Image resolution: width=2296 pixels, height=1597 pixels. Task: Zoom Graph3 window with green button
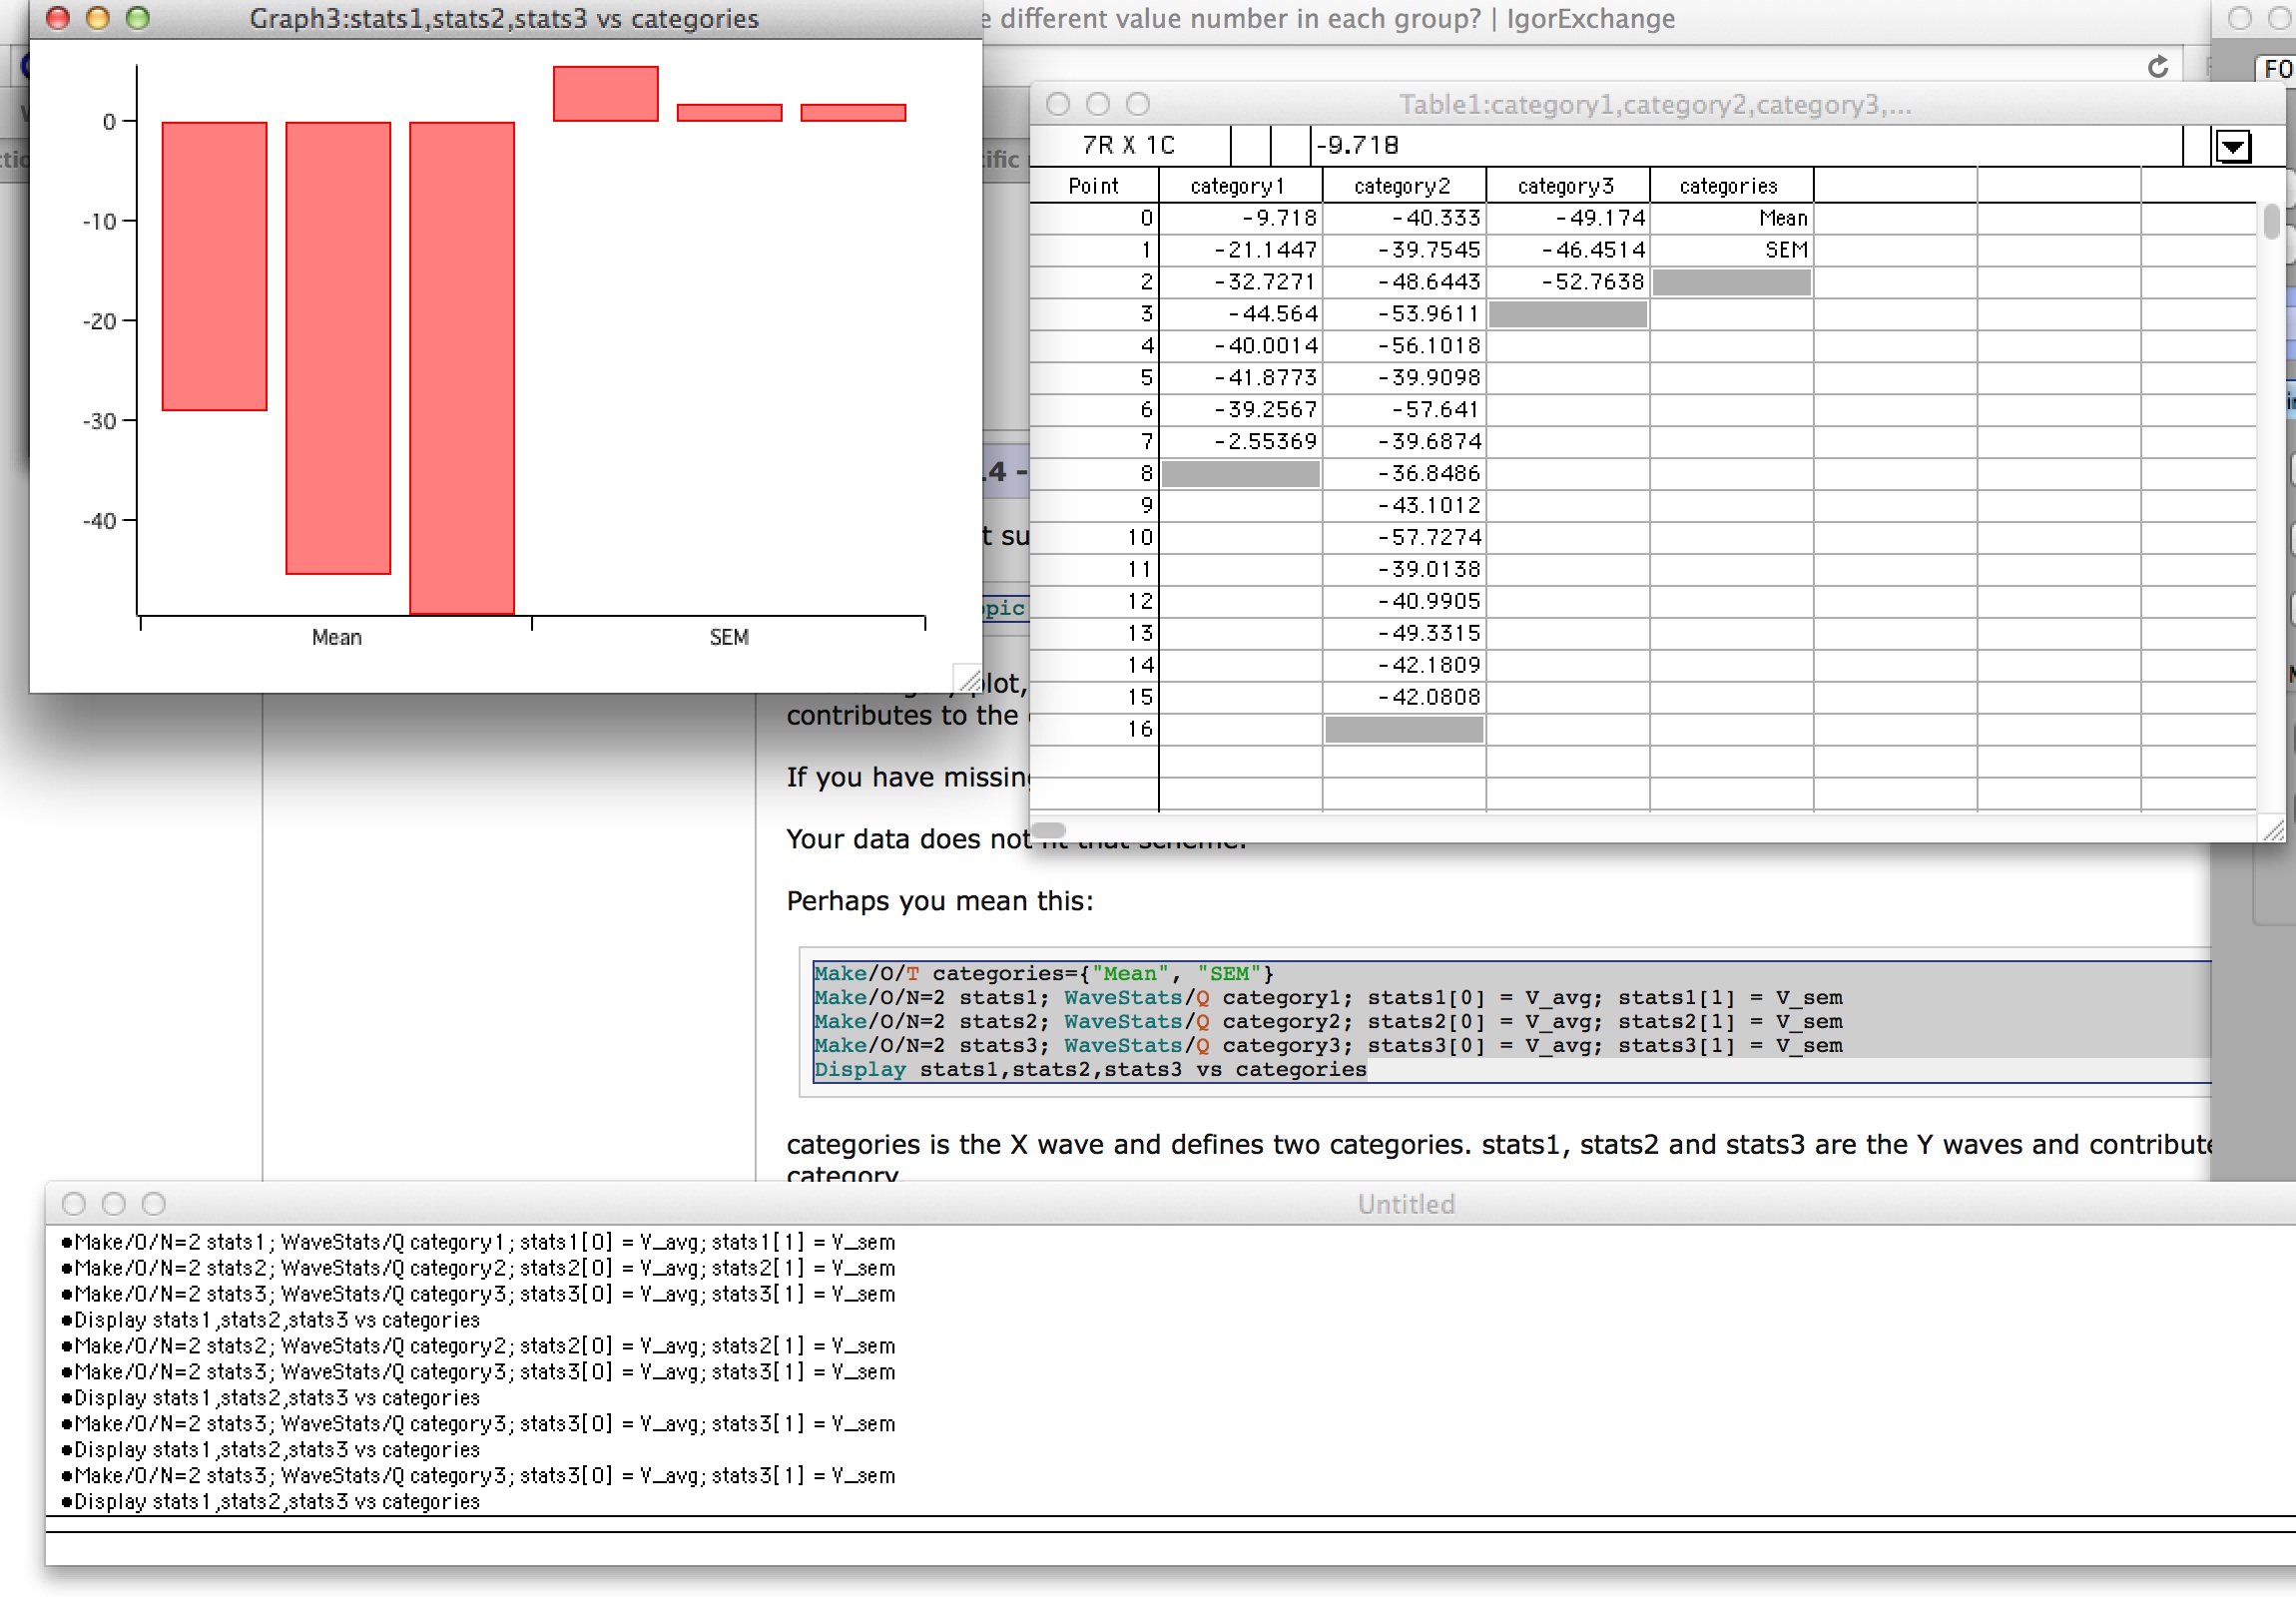(138, 18)
